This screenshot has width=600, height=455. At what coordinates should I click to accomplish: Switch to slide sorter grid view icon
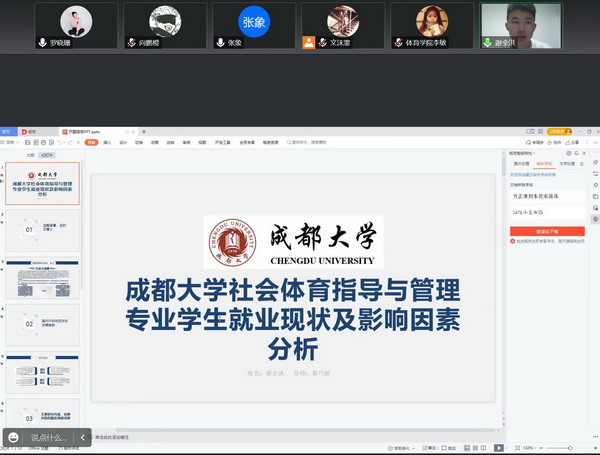coord(475,448)
